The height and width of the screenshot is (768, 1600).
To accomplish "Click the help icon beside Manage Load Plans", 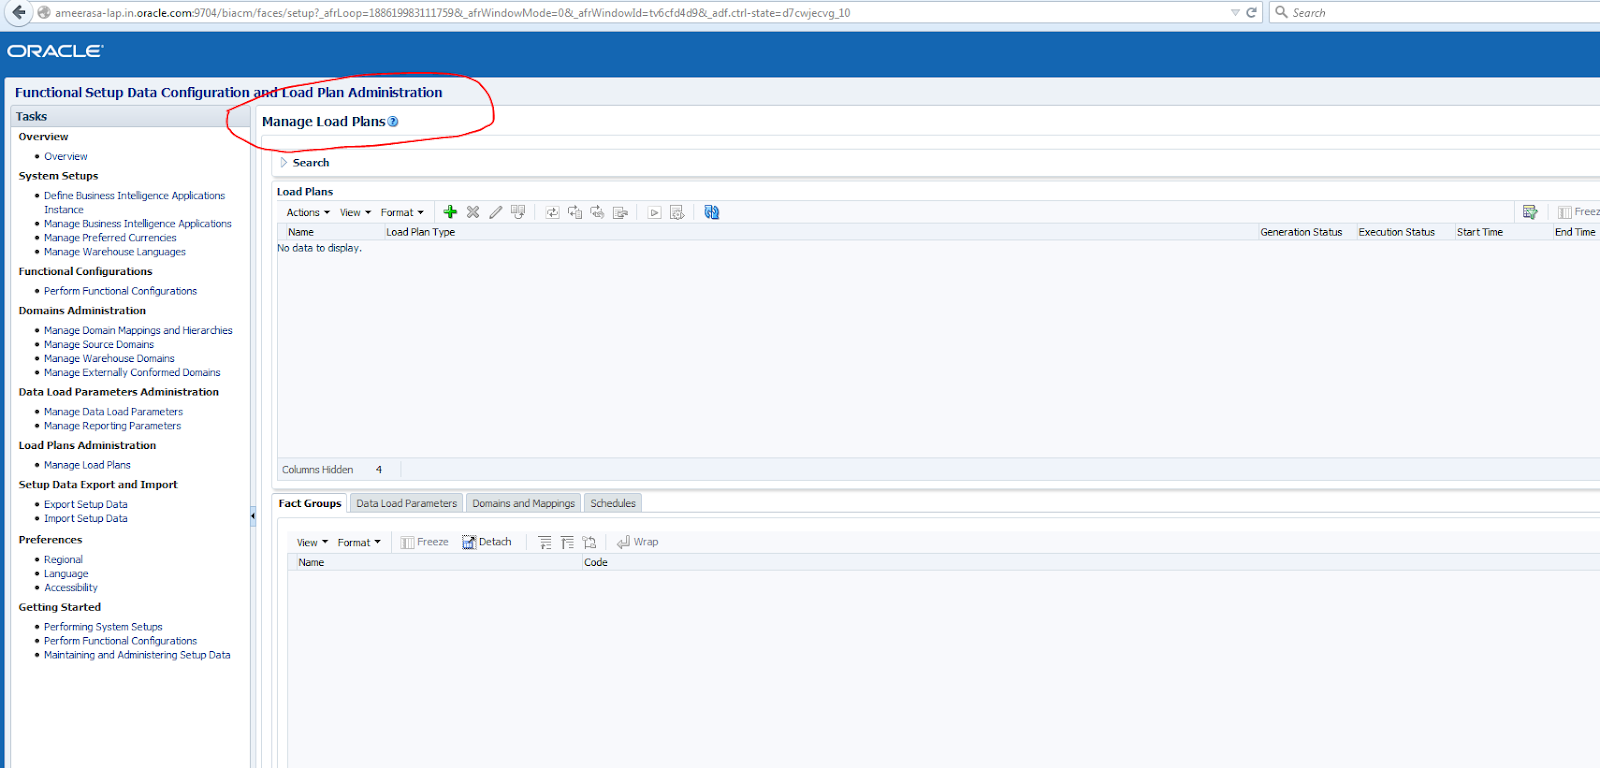I will [x=393, y=122].
